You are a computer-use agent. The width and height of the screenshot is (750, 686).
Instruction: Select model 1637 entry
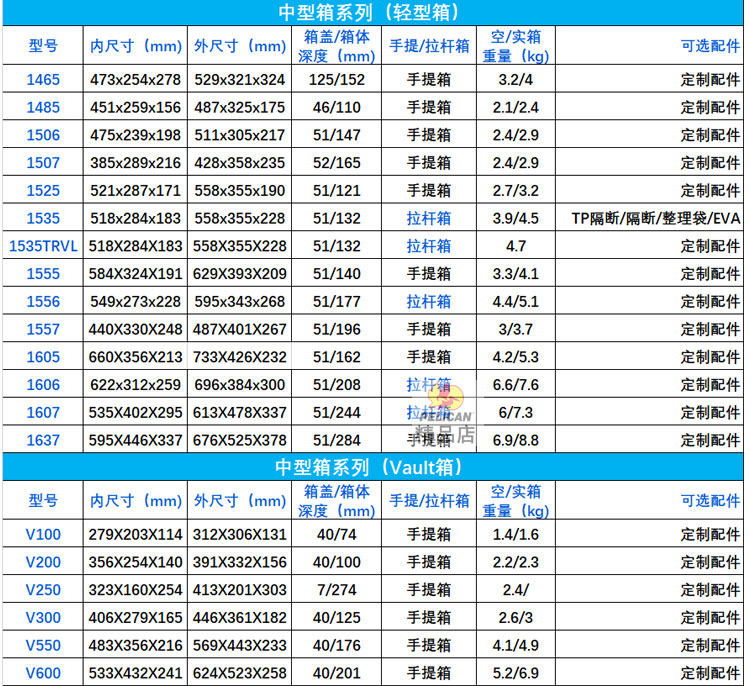tap(43, 440)
